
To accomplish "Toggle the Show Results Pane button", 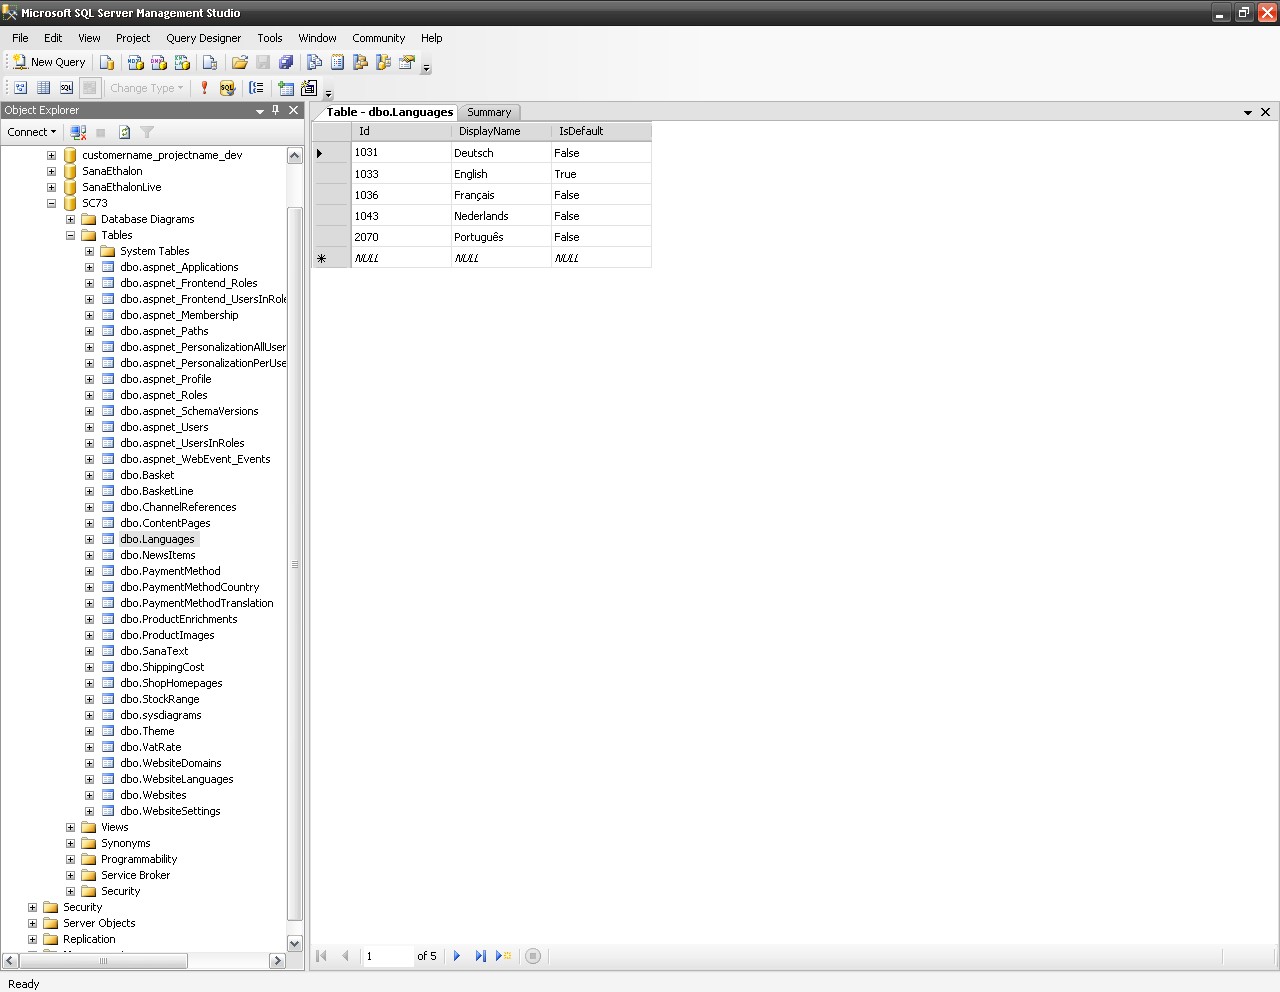I will (x=89, y=88).
